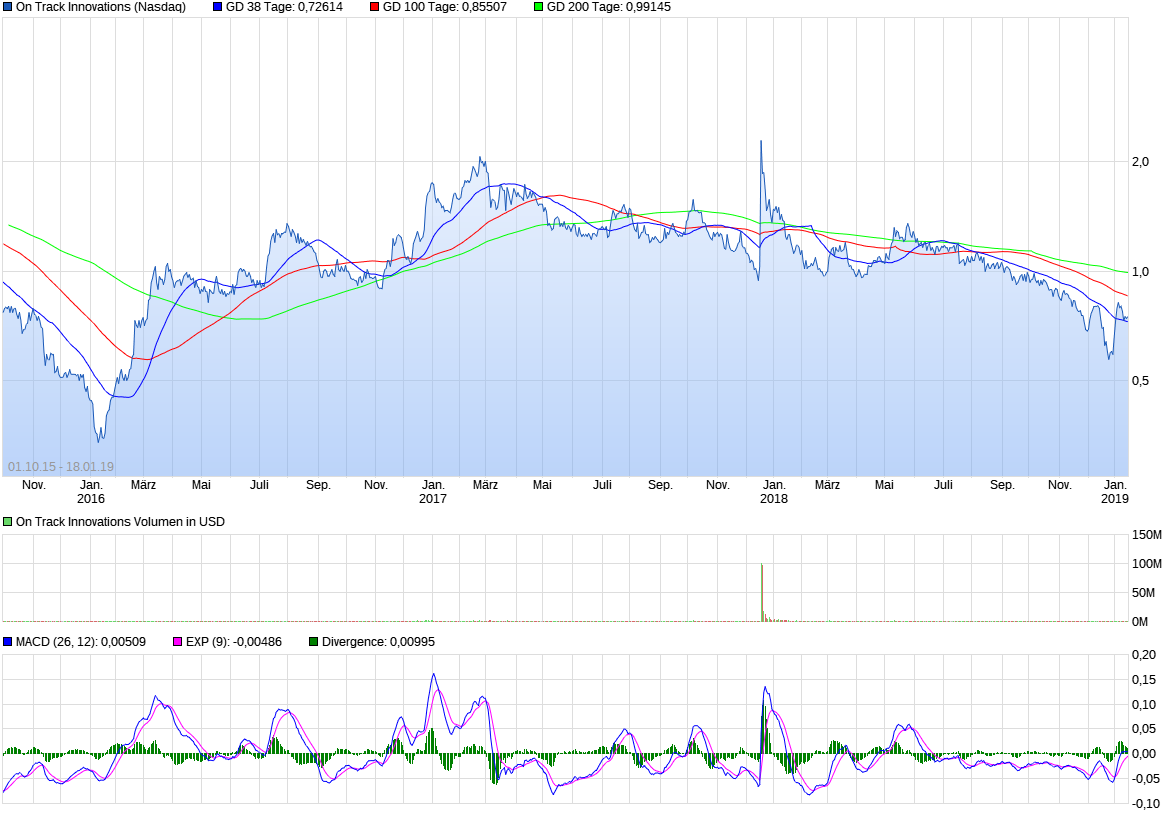Image resolution: width=1175 pixels, height=815 pixels.
Task: Click the '0,15' MACD axis label
Action: coord(1144,680)
